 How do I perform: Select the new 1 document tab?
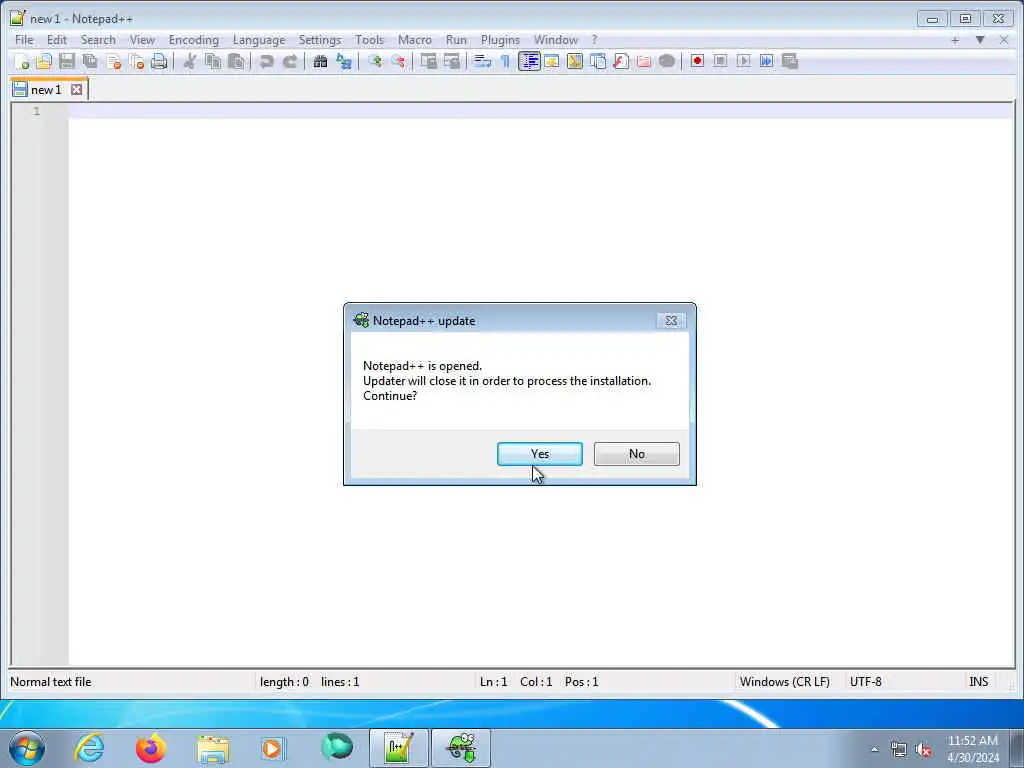click(46, 89)
